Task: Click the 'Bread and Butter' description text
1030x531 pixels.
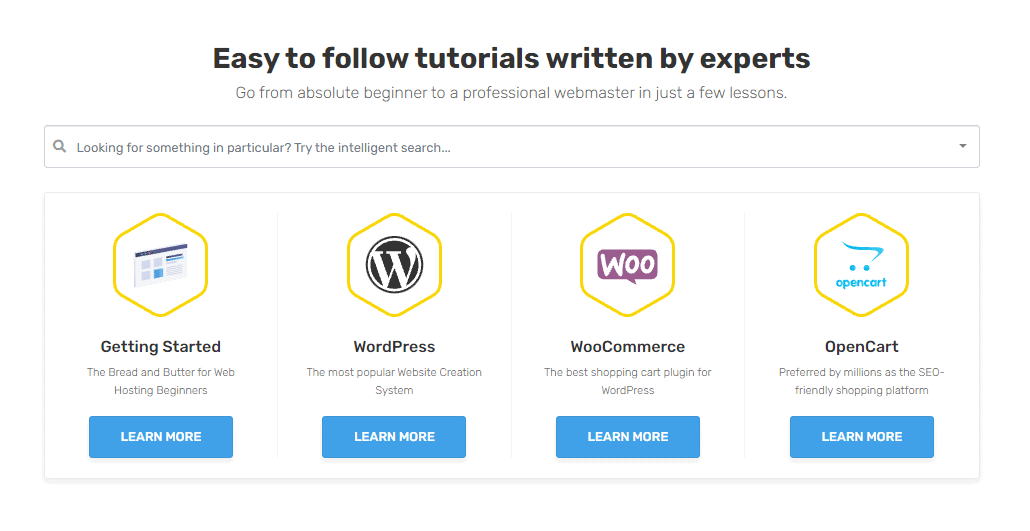Action: pos(160,381)
